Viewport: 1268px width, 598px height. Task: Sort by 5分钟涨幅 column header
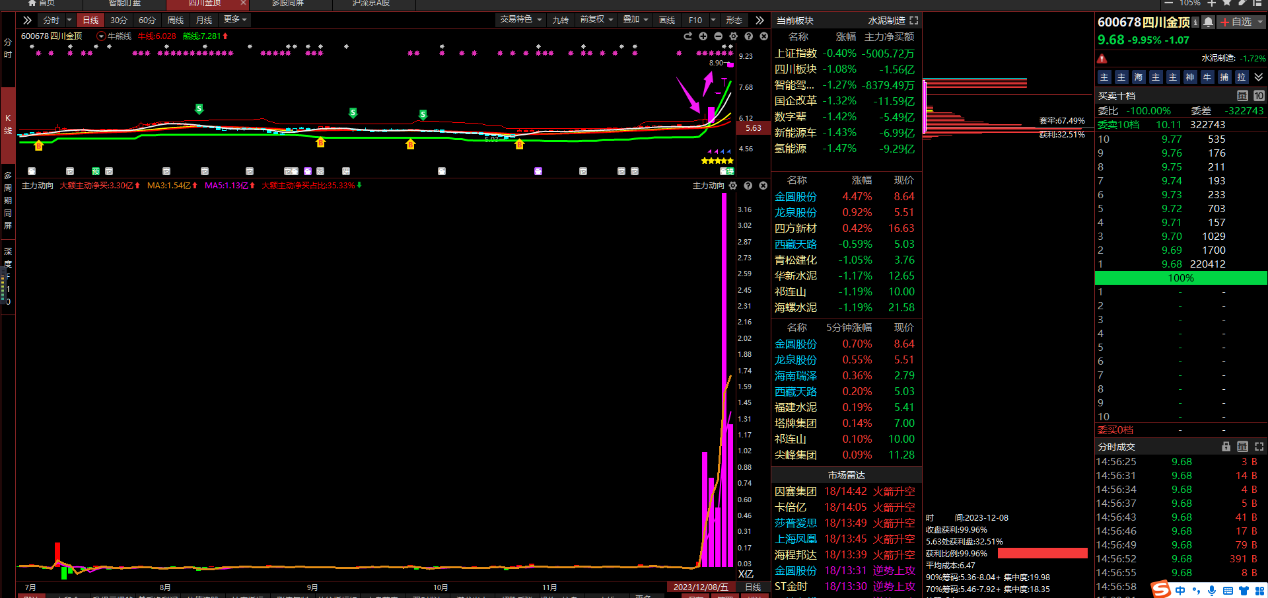point(848,328)
